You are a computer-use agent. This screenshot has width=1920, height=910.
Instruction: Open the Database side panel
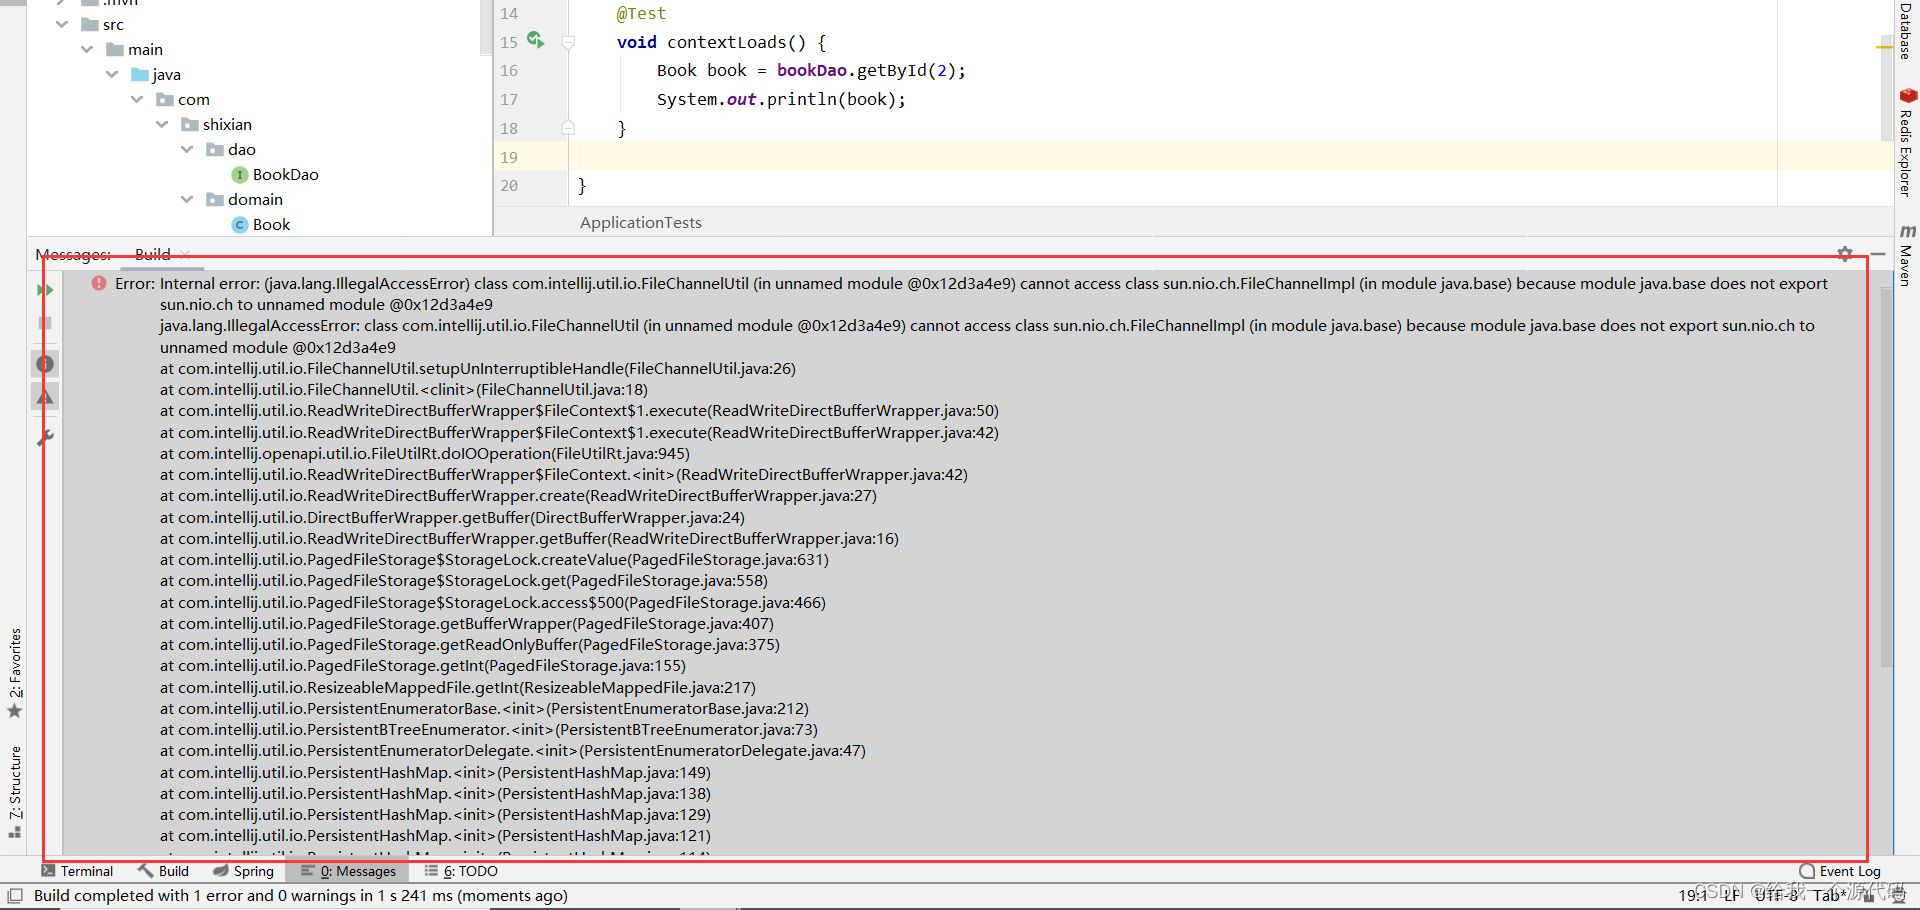coord(1906,31)
